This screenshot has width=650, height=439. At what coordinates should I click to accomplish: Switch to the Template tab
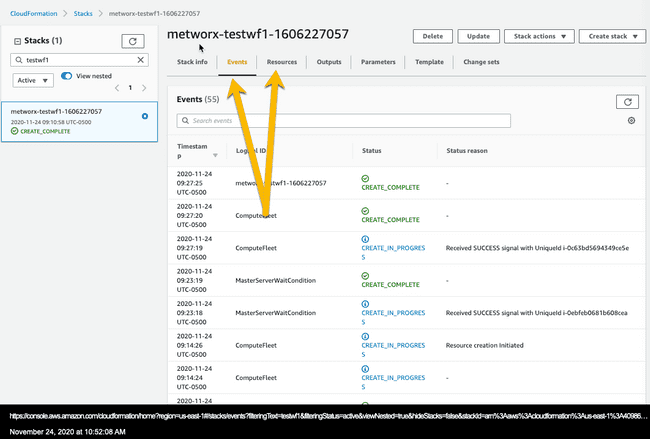coord(429,62)
